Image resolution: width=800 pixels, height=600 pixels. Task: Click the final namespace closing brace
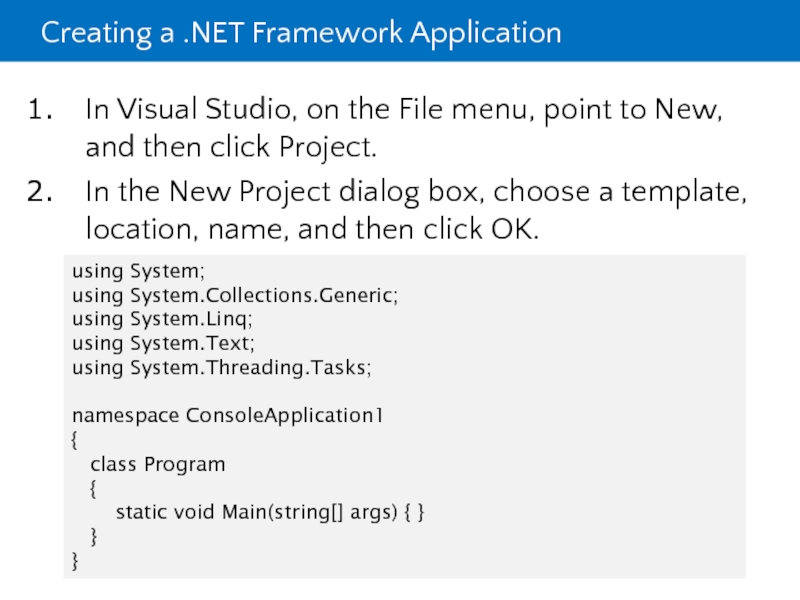(x=76, y=562)
